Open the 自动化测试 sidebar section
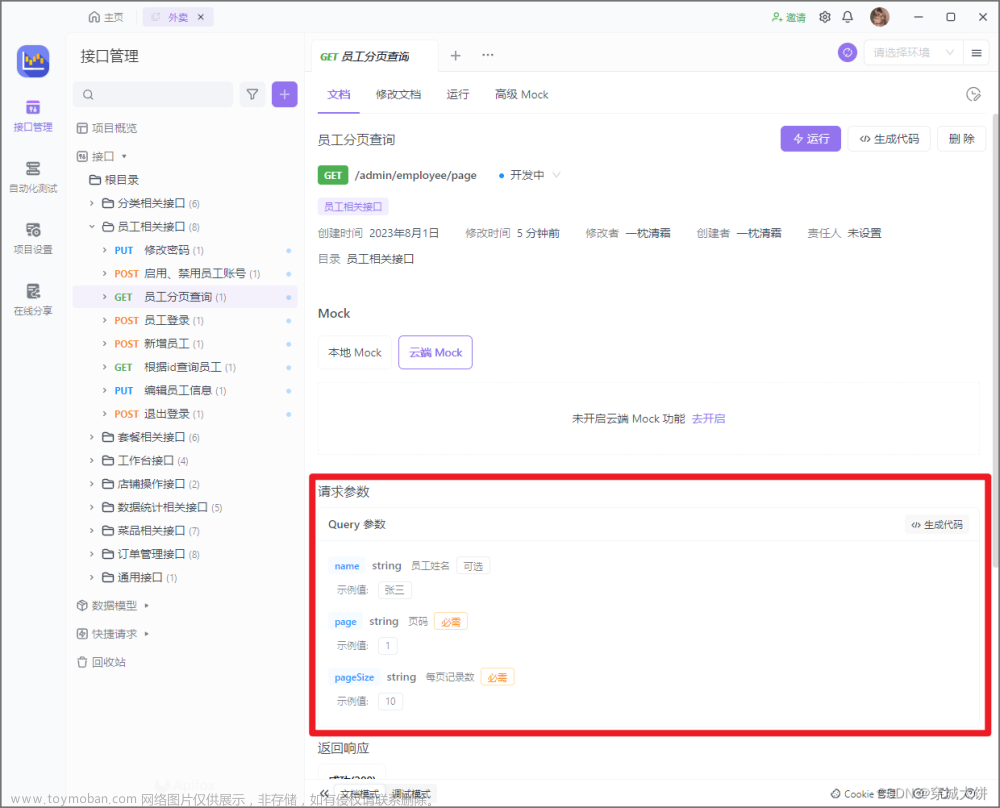Viewport: 1000px width, 808px height. pyautogui.click(x=33, y=177)
